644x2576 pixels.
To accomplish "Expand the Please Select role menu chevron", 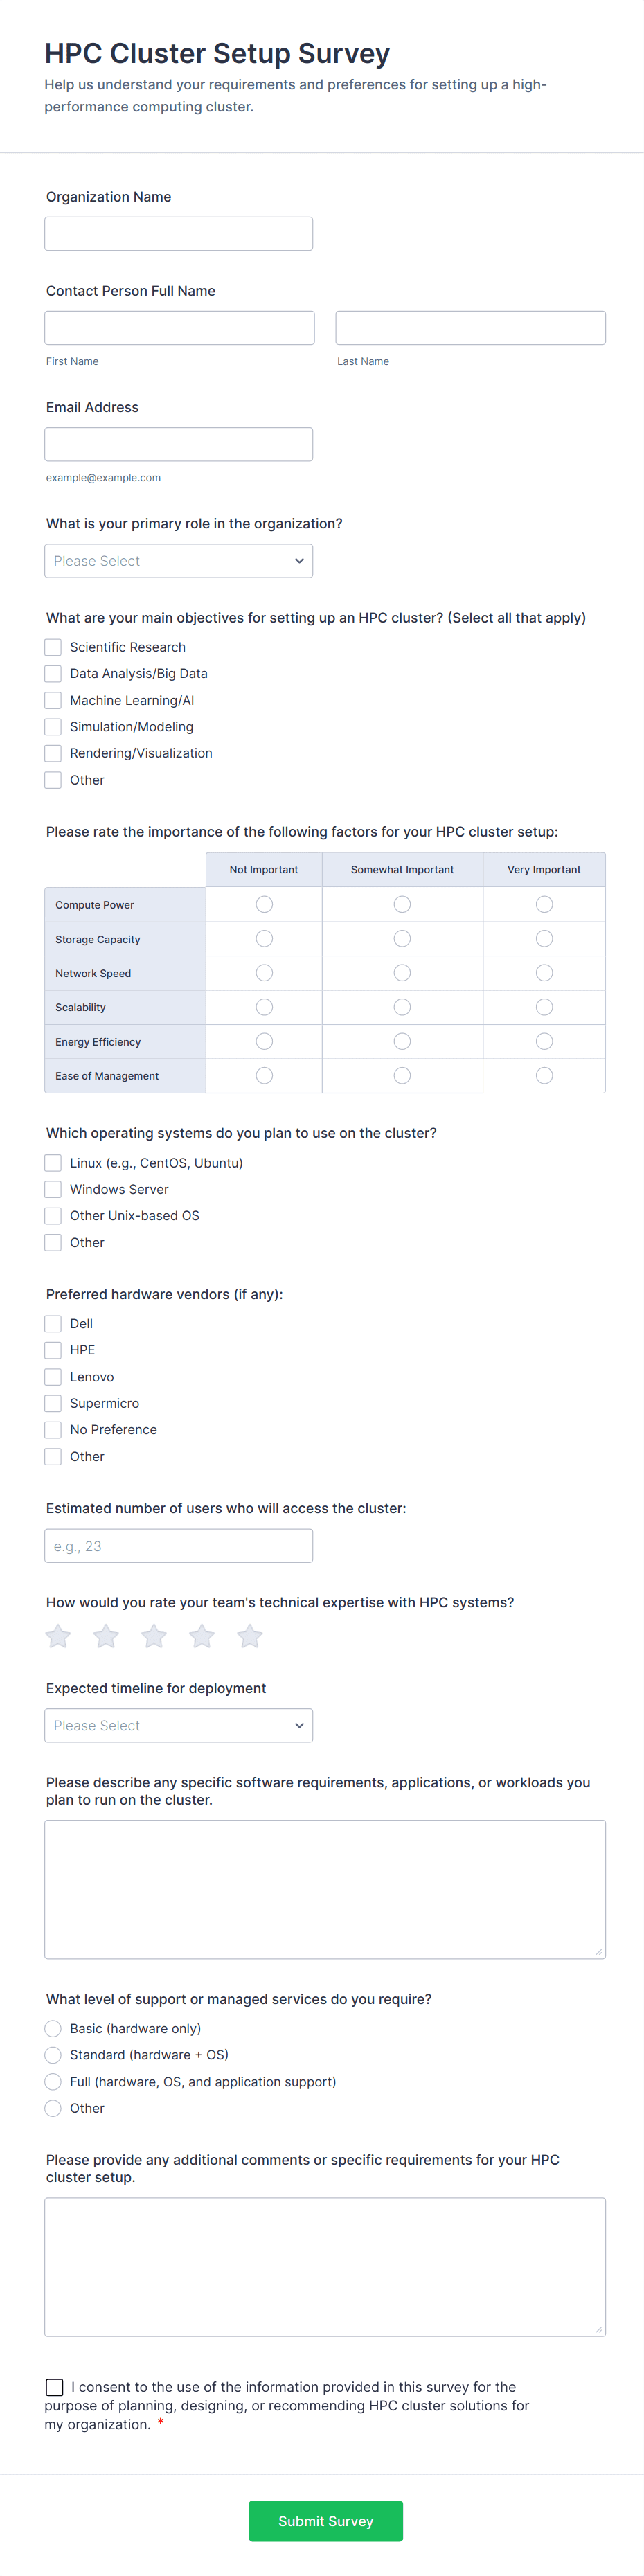I will click(298, 560).
